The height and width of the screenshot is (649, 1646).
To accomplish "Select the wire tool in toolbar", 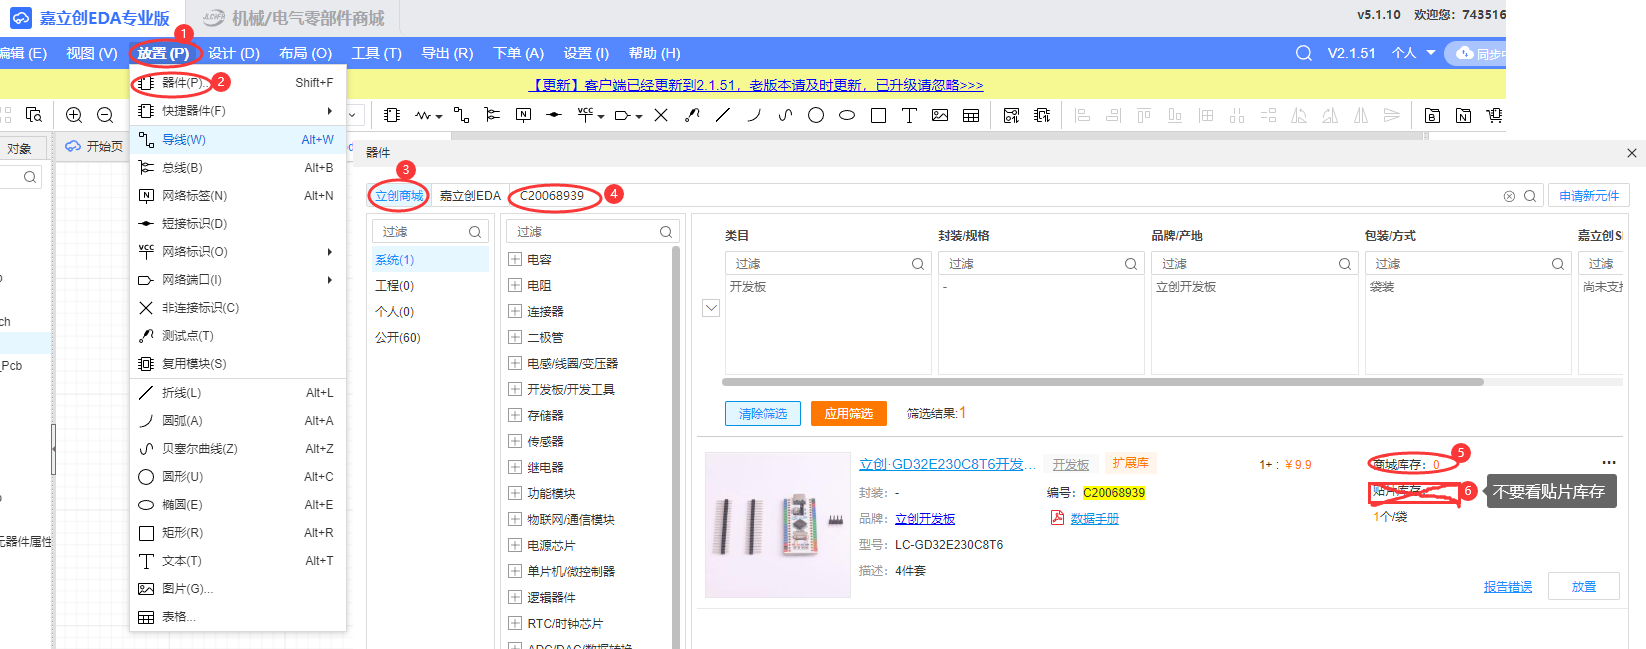I will pos(461,115).
